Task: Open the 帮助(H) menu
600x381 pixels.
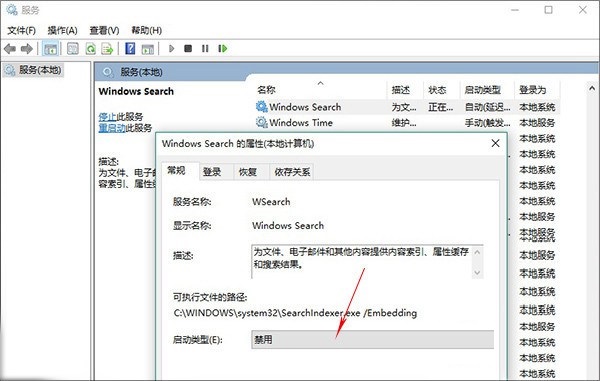Action: (x=147, y=30)
